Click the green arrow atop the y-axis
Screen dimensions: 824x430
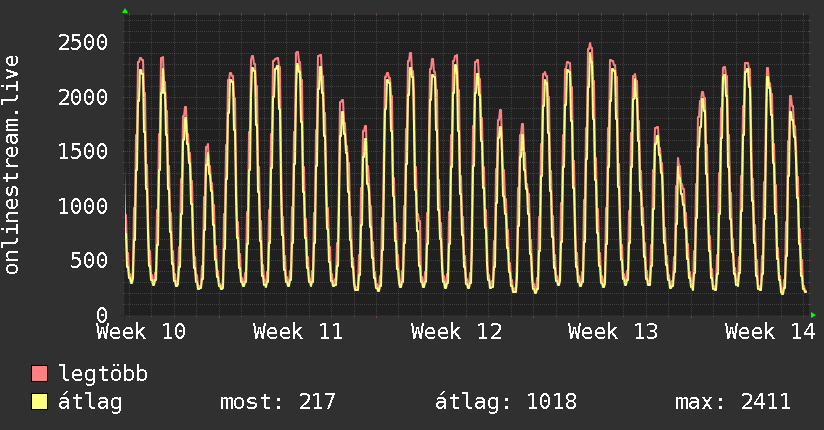[x=125, y=11]
